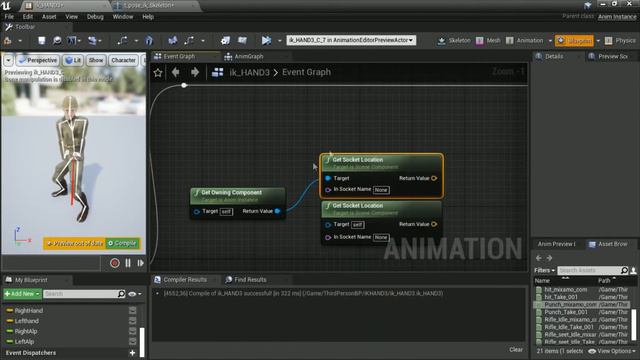This screenshot has width=640, height=360.
Task: Toggle the eye icon on Lefthand variable
Action: 133,321
